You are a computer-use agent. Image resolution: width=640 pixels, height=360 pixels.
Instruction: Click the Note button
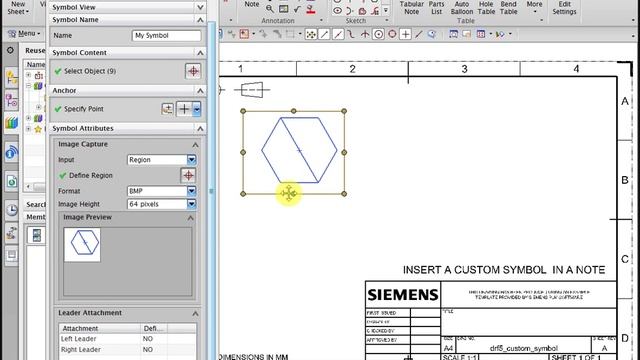click(252, 4)
